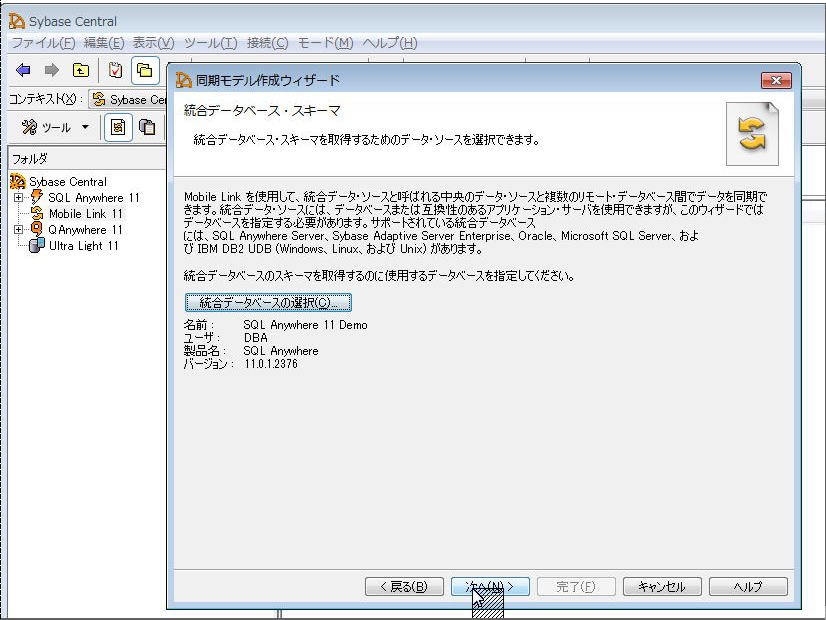Open the ツール dropdown in the toolbar

(x=56, y=127)
